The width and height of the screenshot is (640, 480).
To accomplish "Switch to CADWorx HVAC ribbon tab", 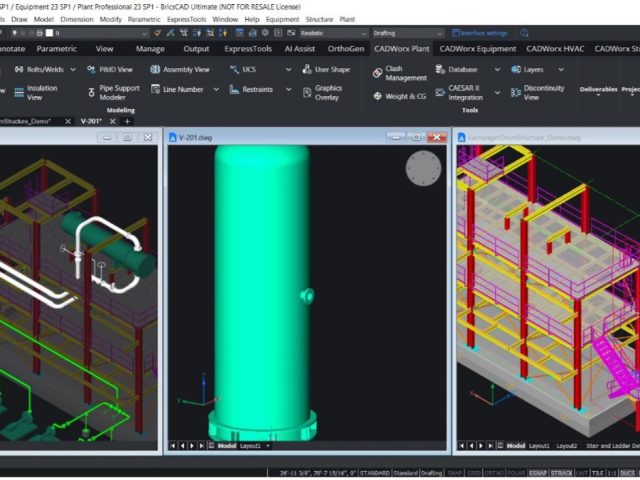I will (x=555, y=49).
